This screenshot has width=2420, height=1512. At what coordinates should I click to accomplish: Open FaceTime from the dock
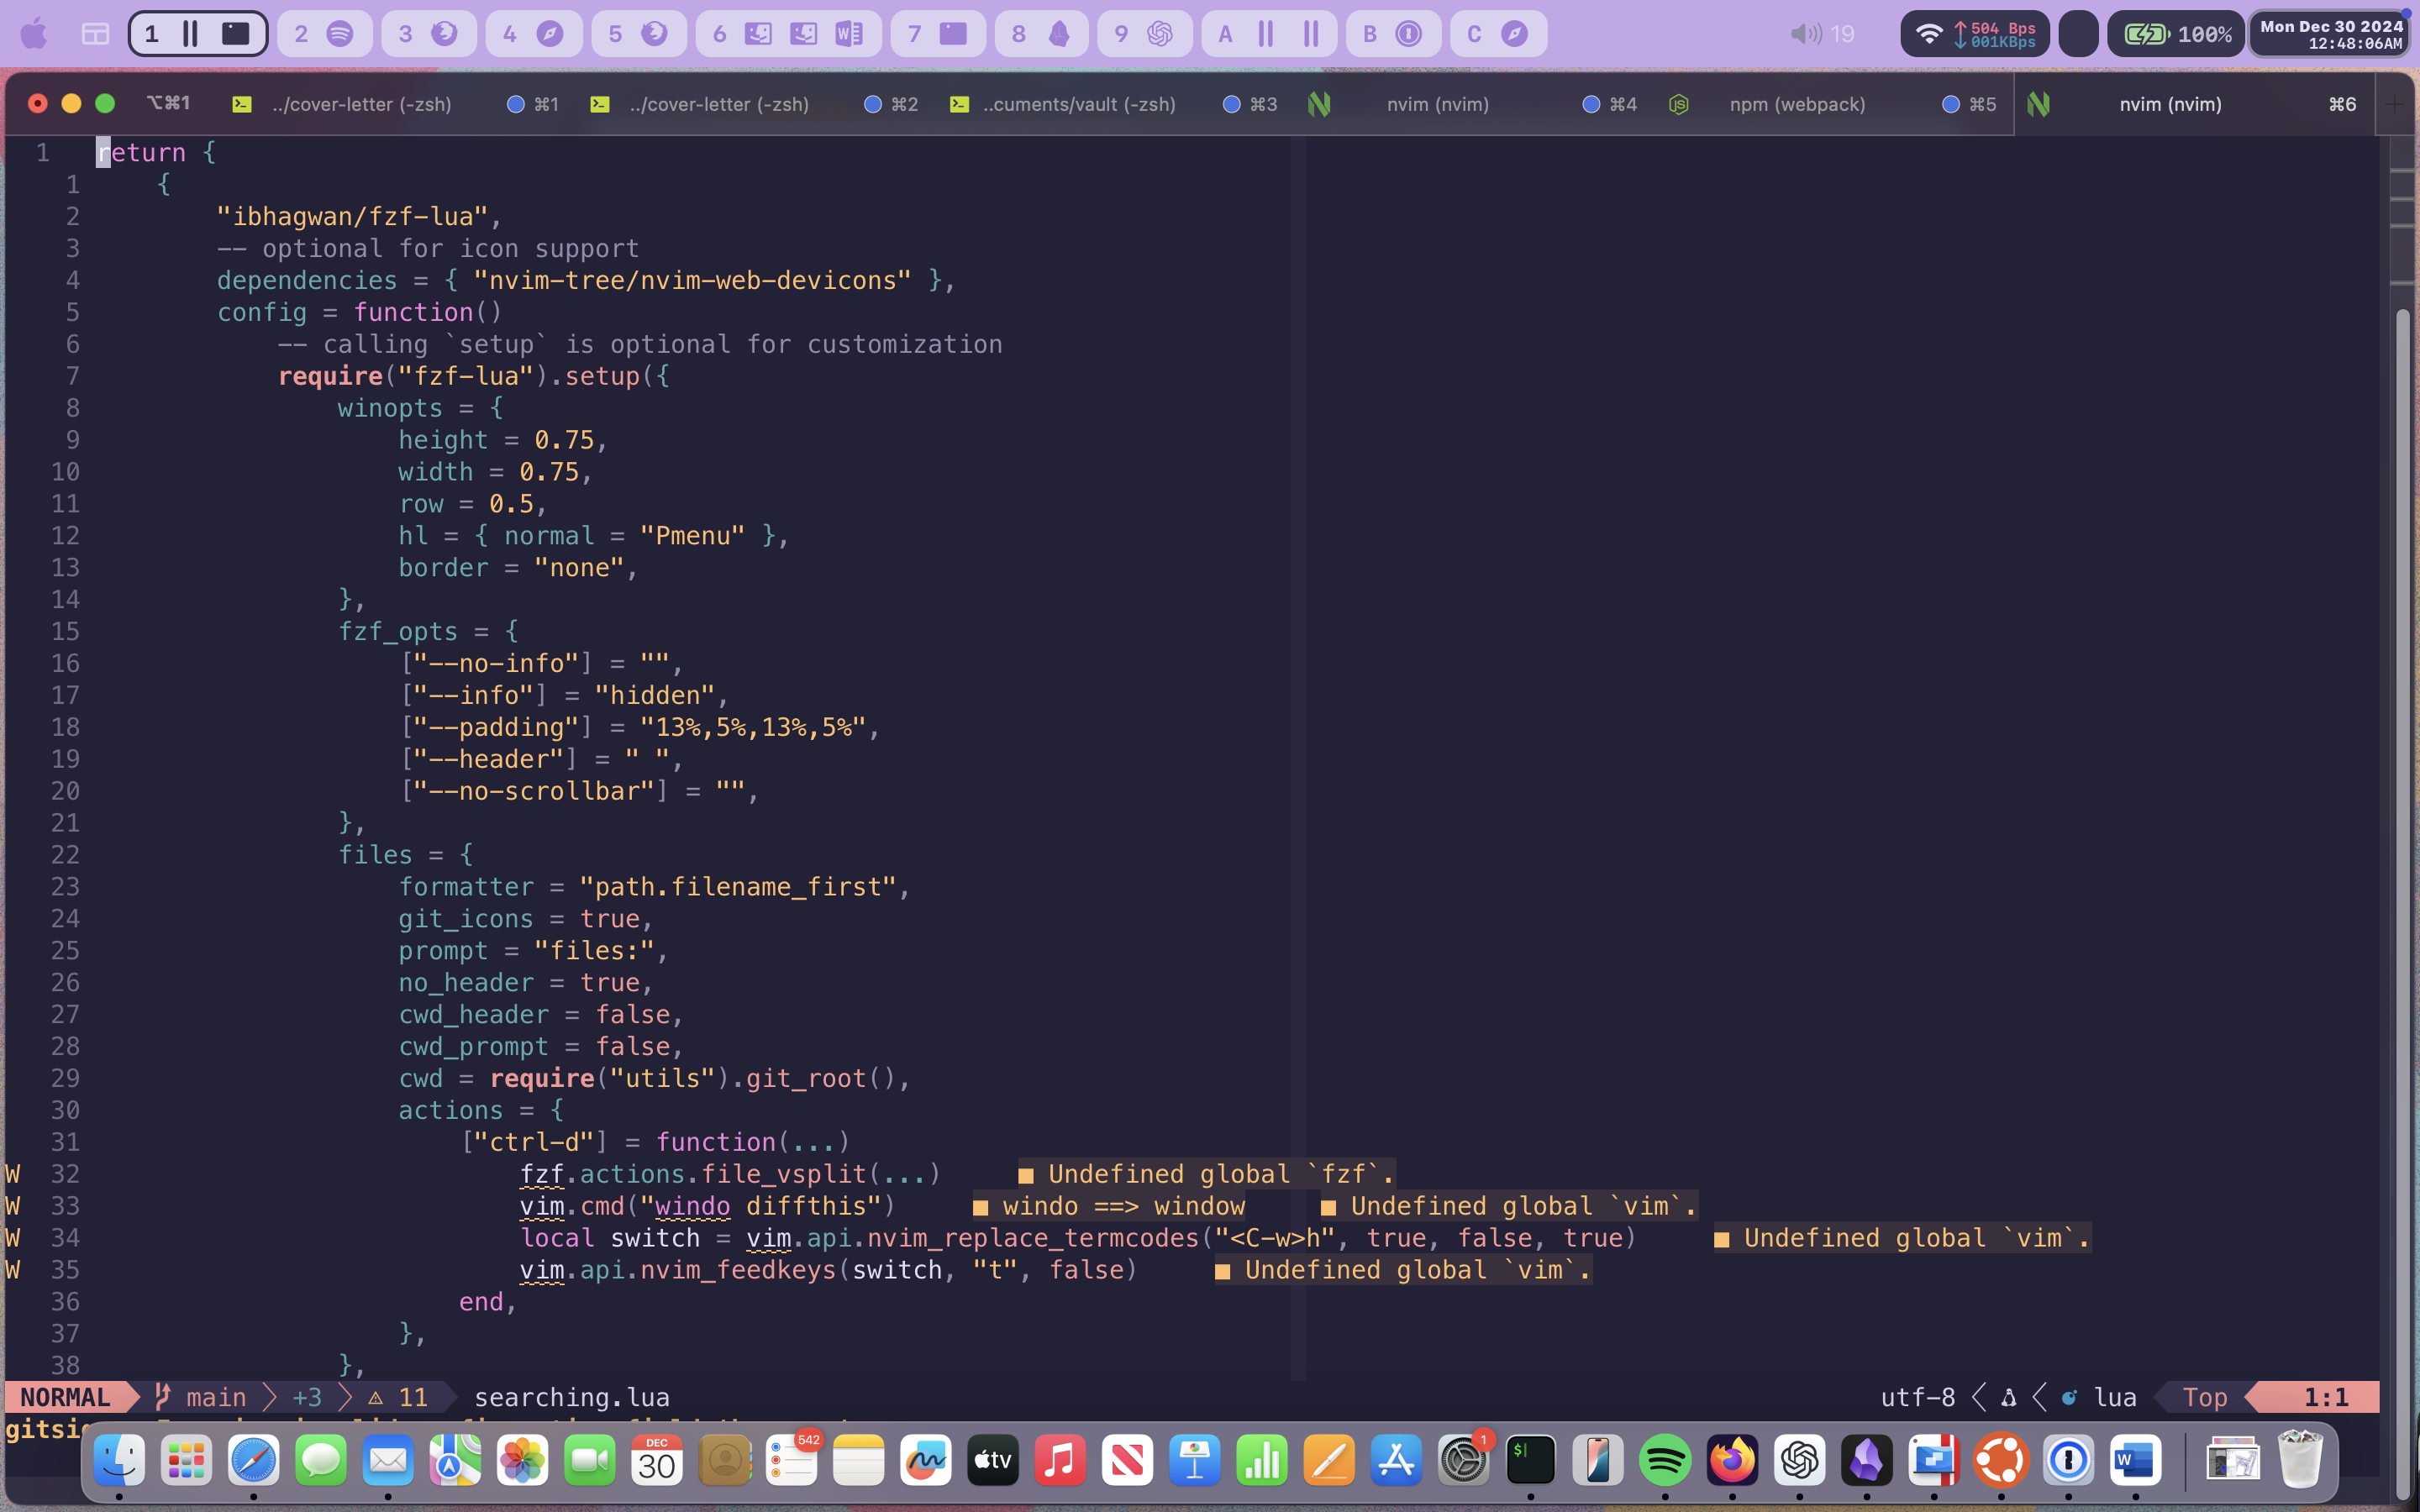(x=590, y=1461)
